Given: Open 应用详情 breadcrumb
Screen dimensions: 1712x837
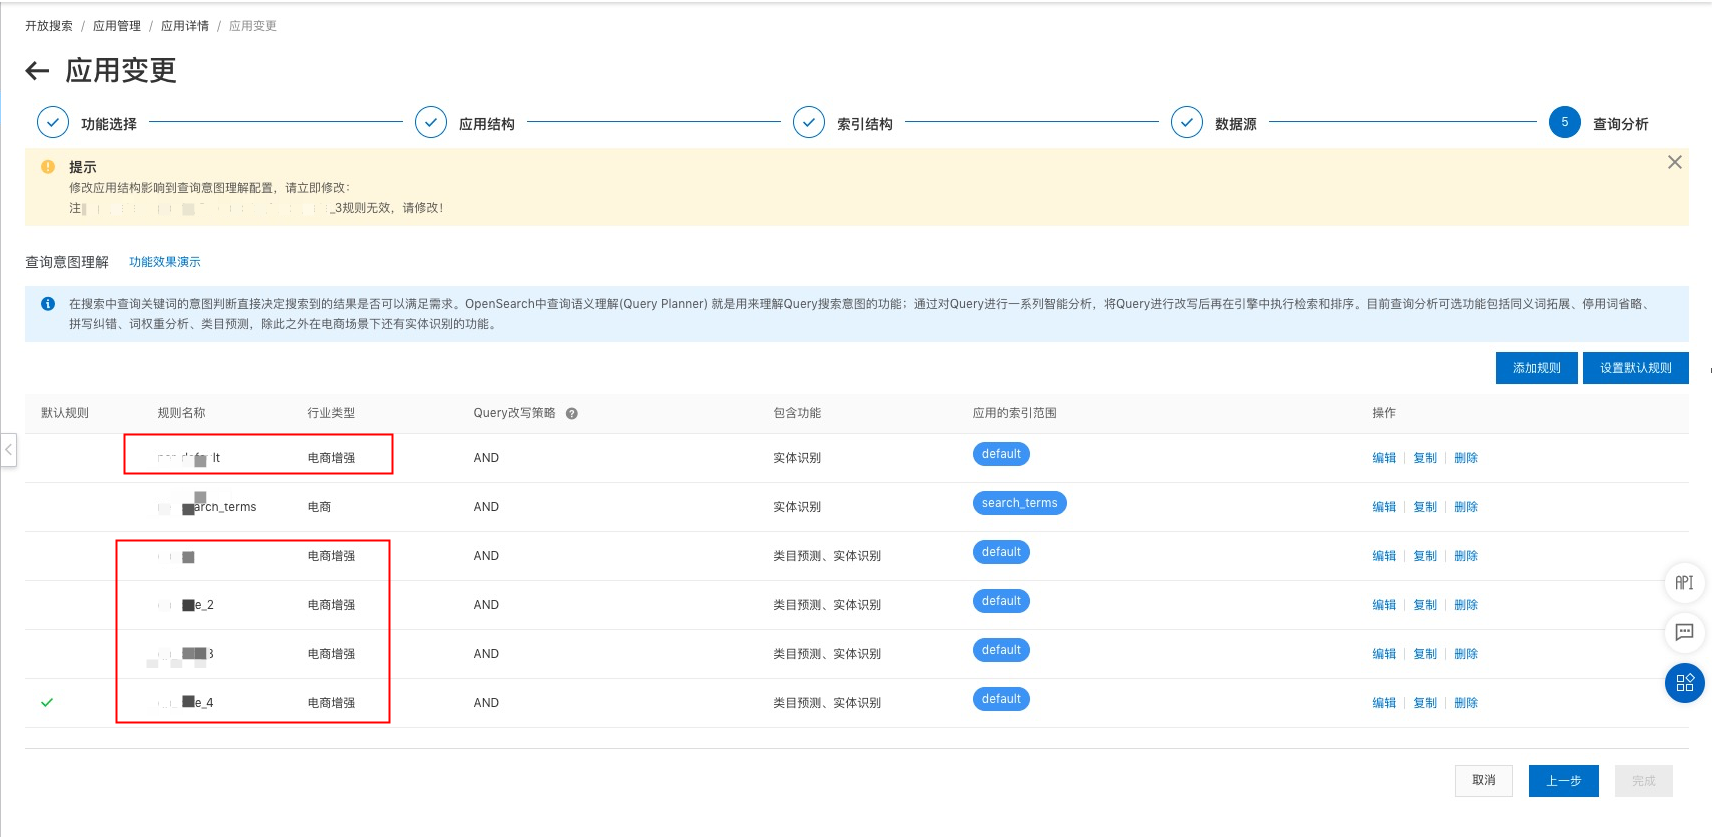Looking at the screenshot, I should [x=185, y=26].
